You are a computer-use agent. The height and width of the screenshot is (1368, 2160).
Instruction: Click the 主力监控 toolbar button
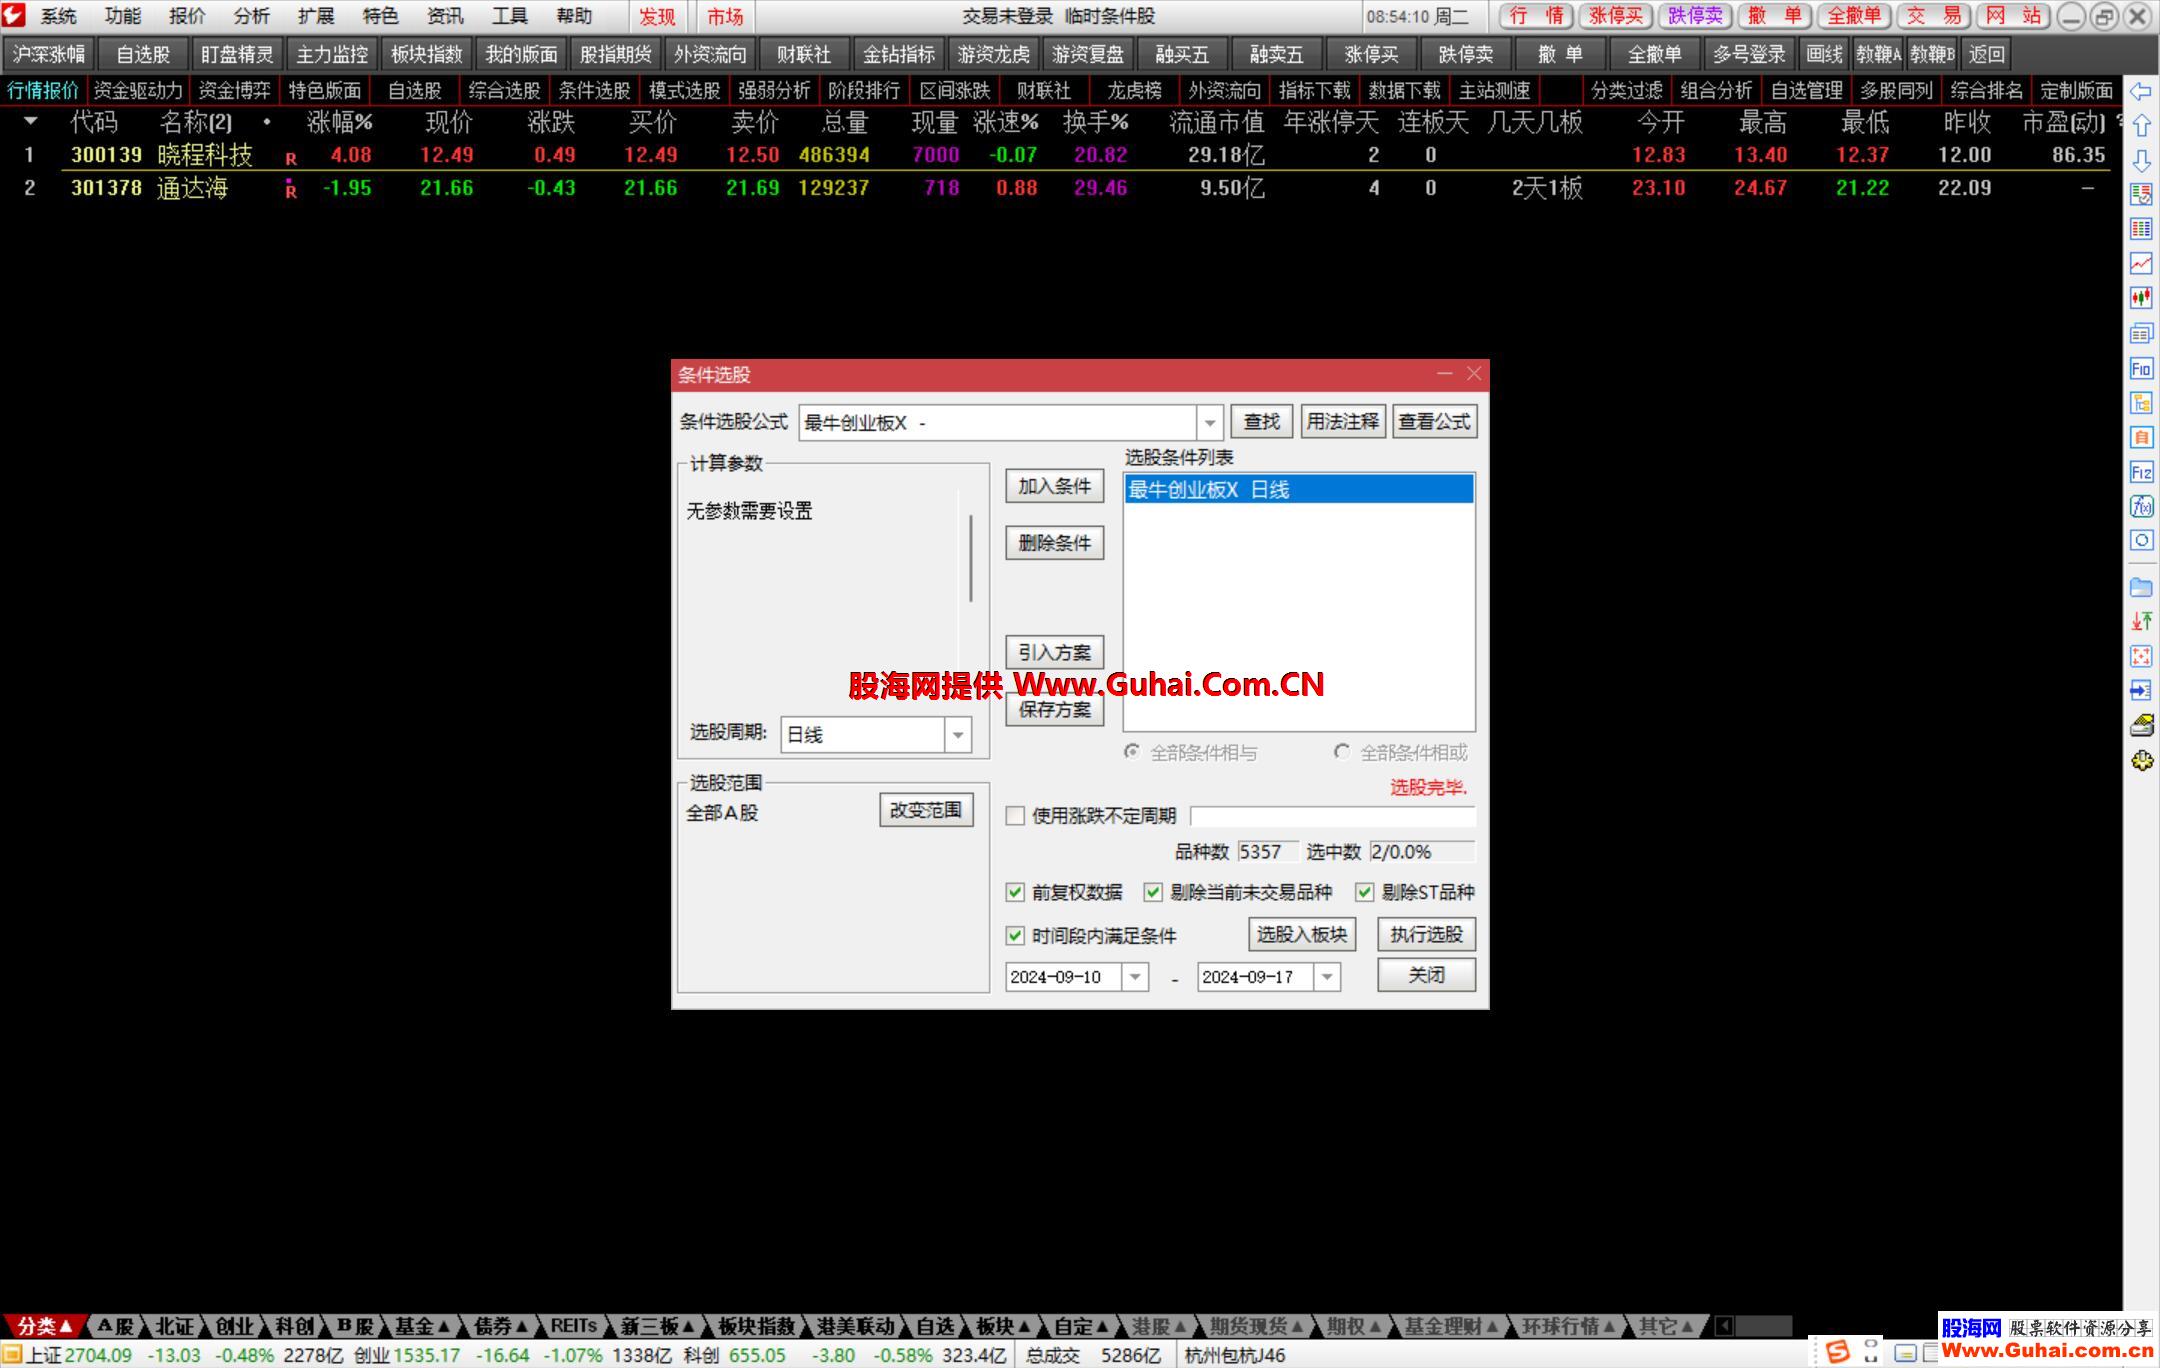click(x=332, y=55)
